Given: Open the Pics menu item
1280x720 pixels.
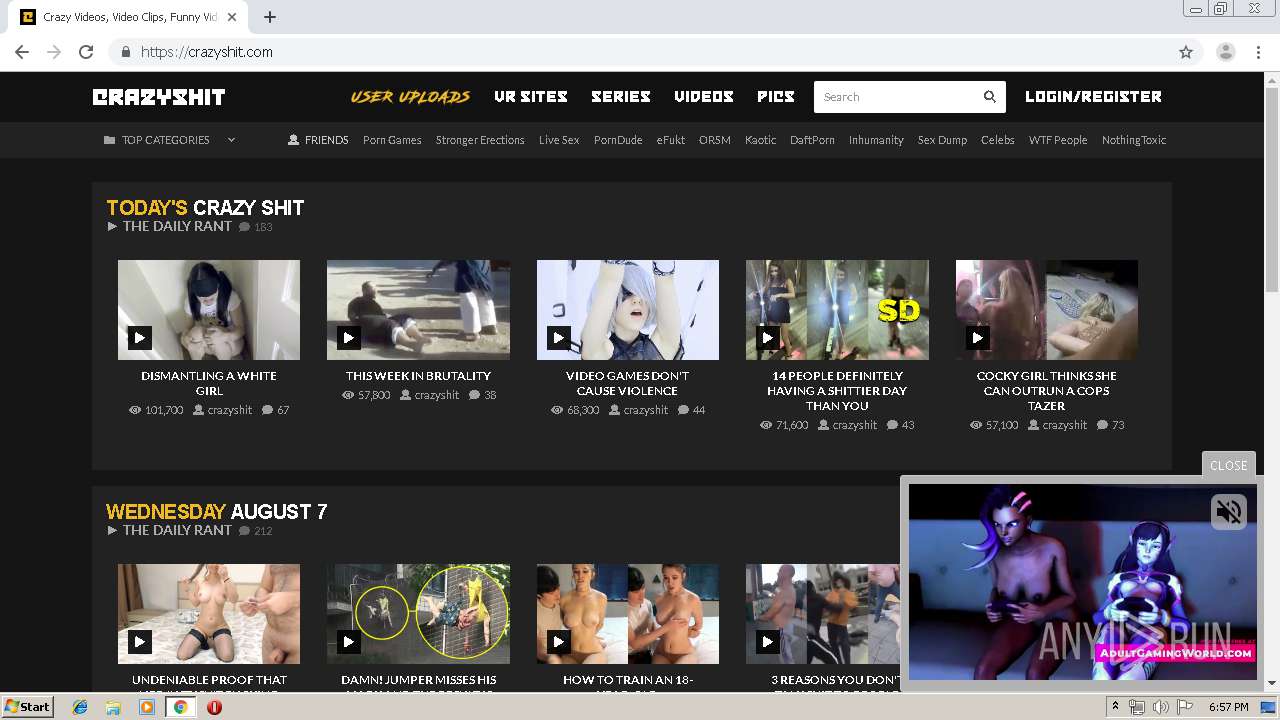Looking at the screenshot, I should coord(776,97).
